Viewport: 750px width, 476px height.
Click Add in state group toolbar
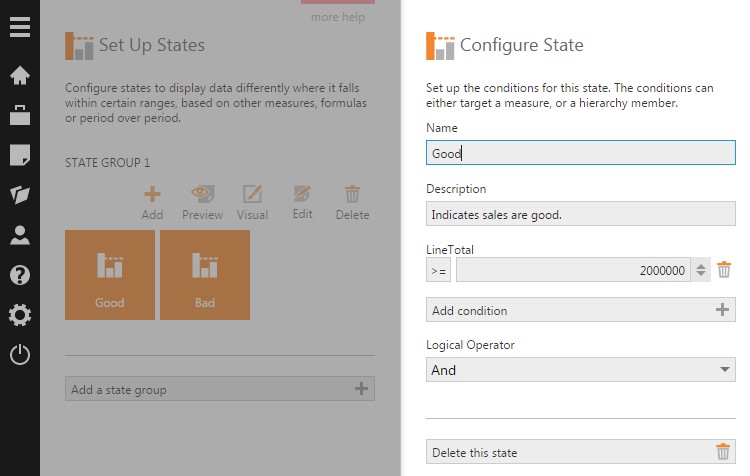[x=152, y=202]
